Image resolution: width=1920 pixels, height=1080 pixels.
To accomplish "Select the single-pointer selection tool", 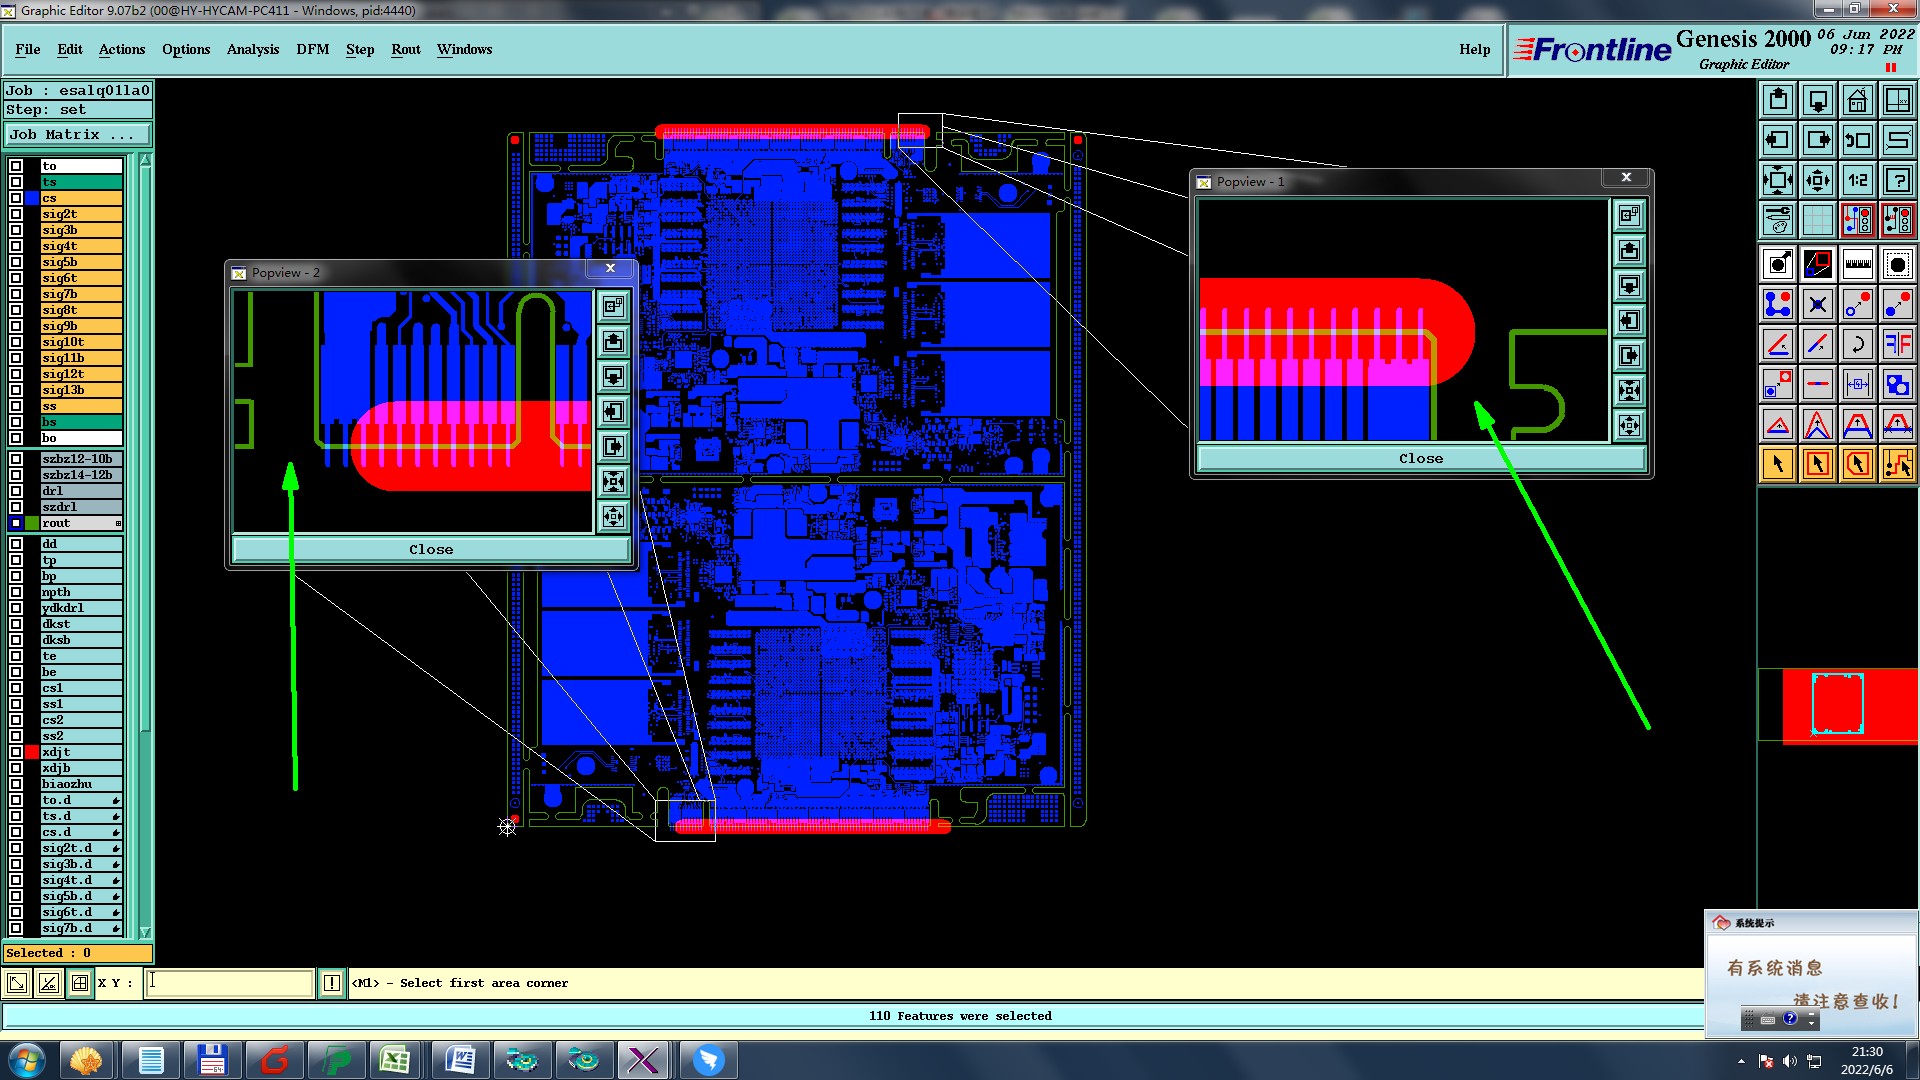I will [1777, 464].
